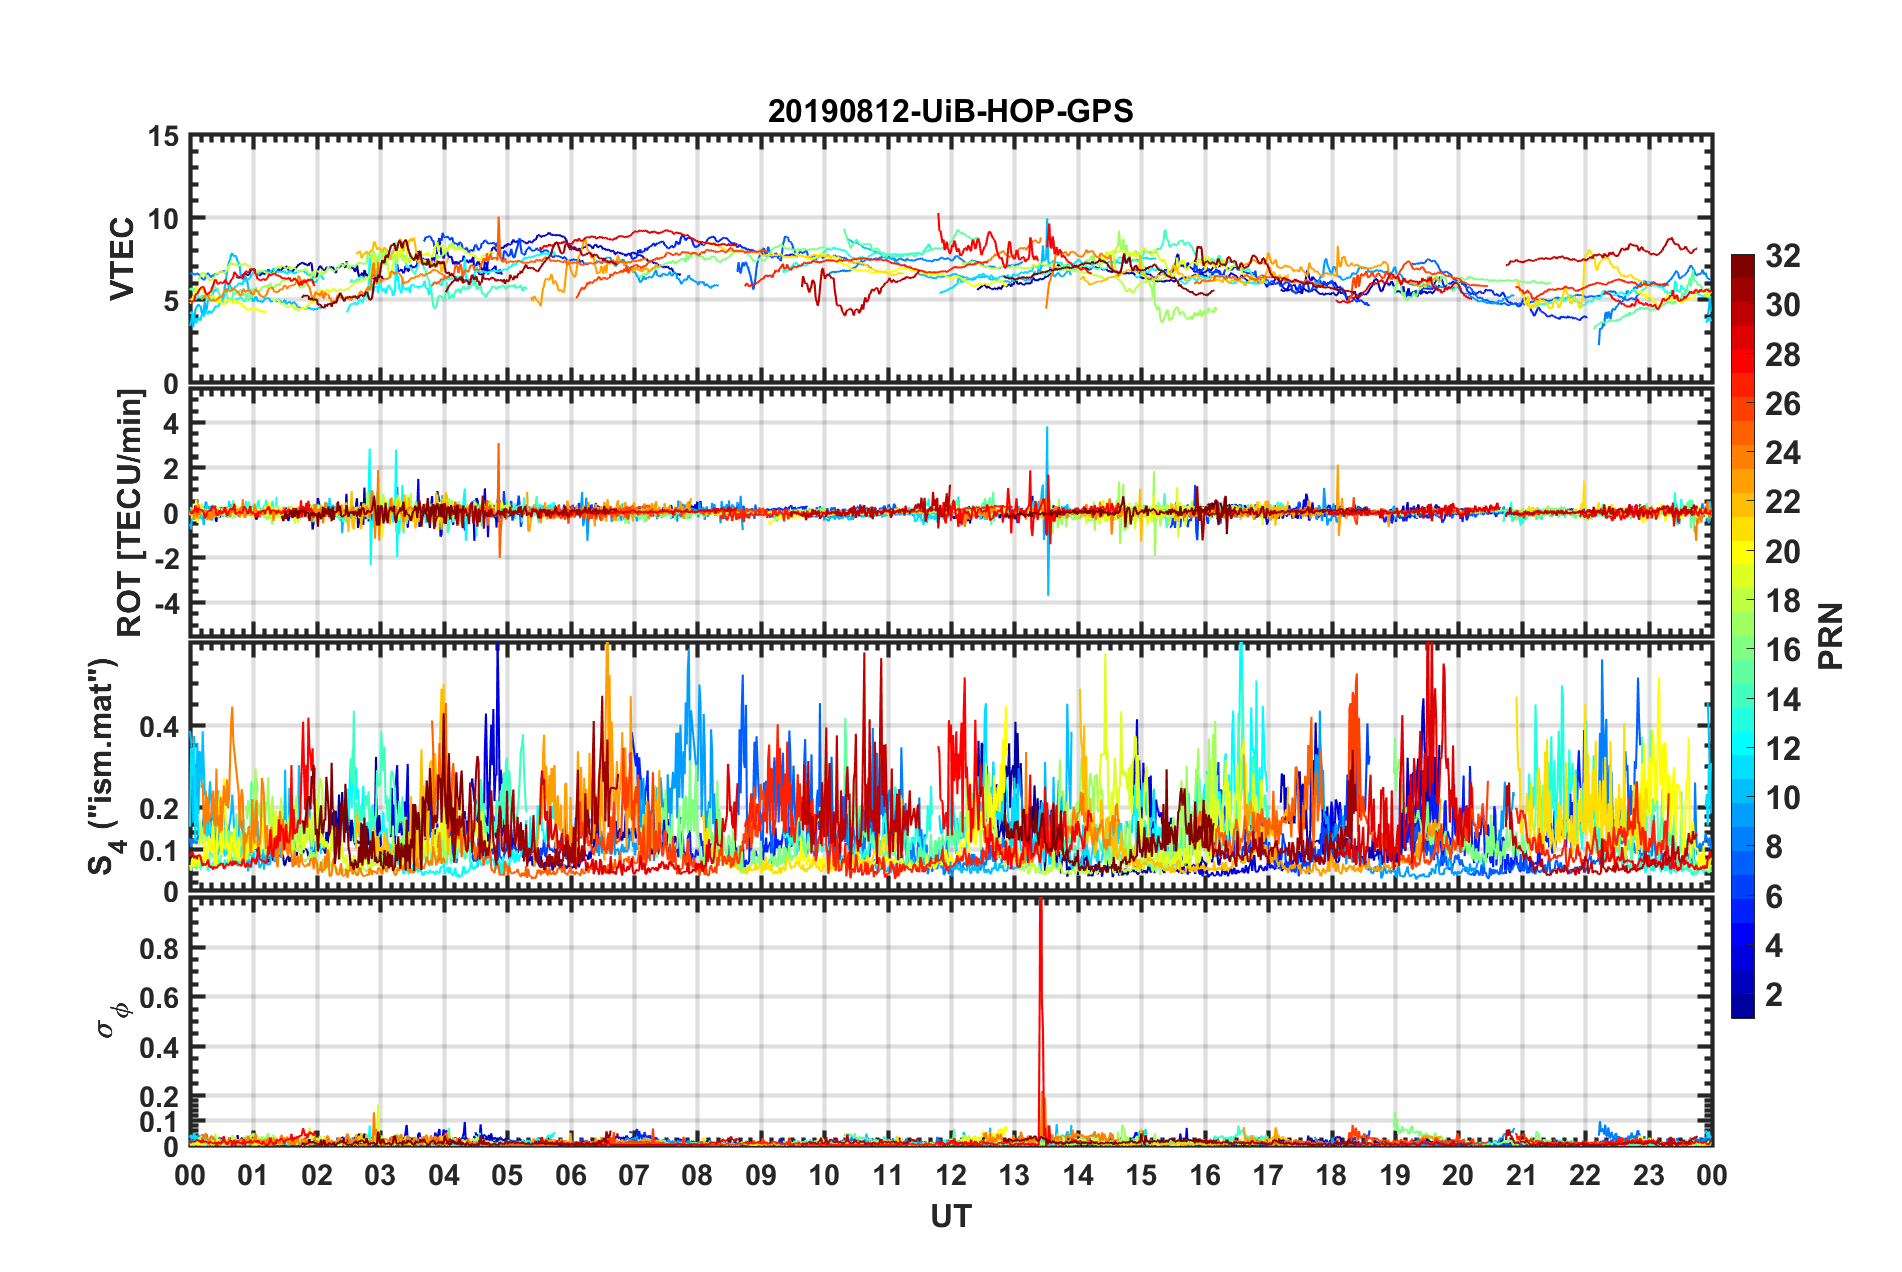Click the -4 tick on ROT axis
The height and width of the screenshot is (1272, 1902).
(166, 603)
